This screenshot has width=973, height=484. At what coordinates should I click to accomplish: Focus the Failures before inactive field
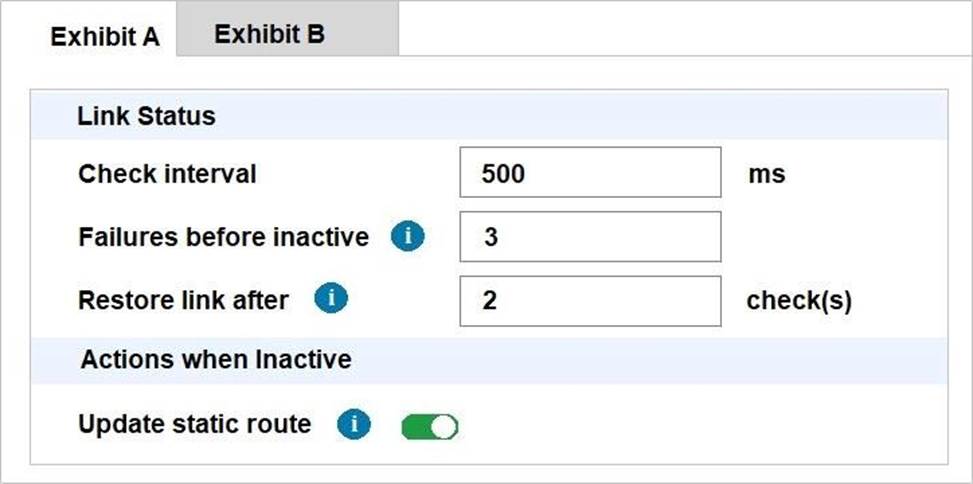[590, 237]
